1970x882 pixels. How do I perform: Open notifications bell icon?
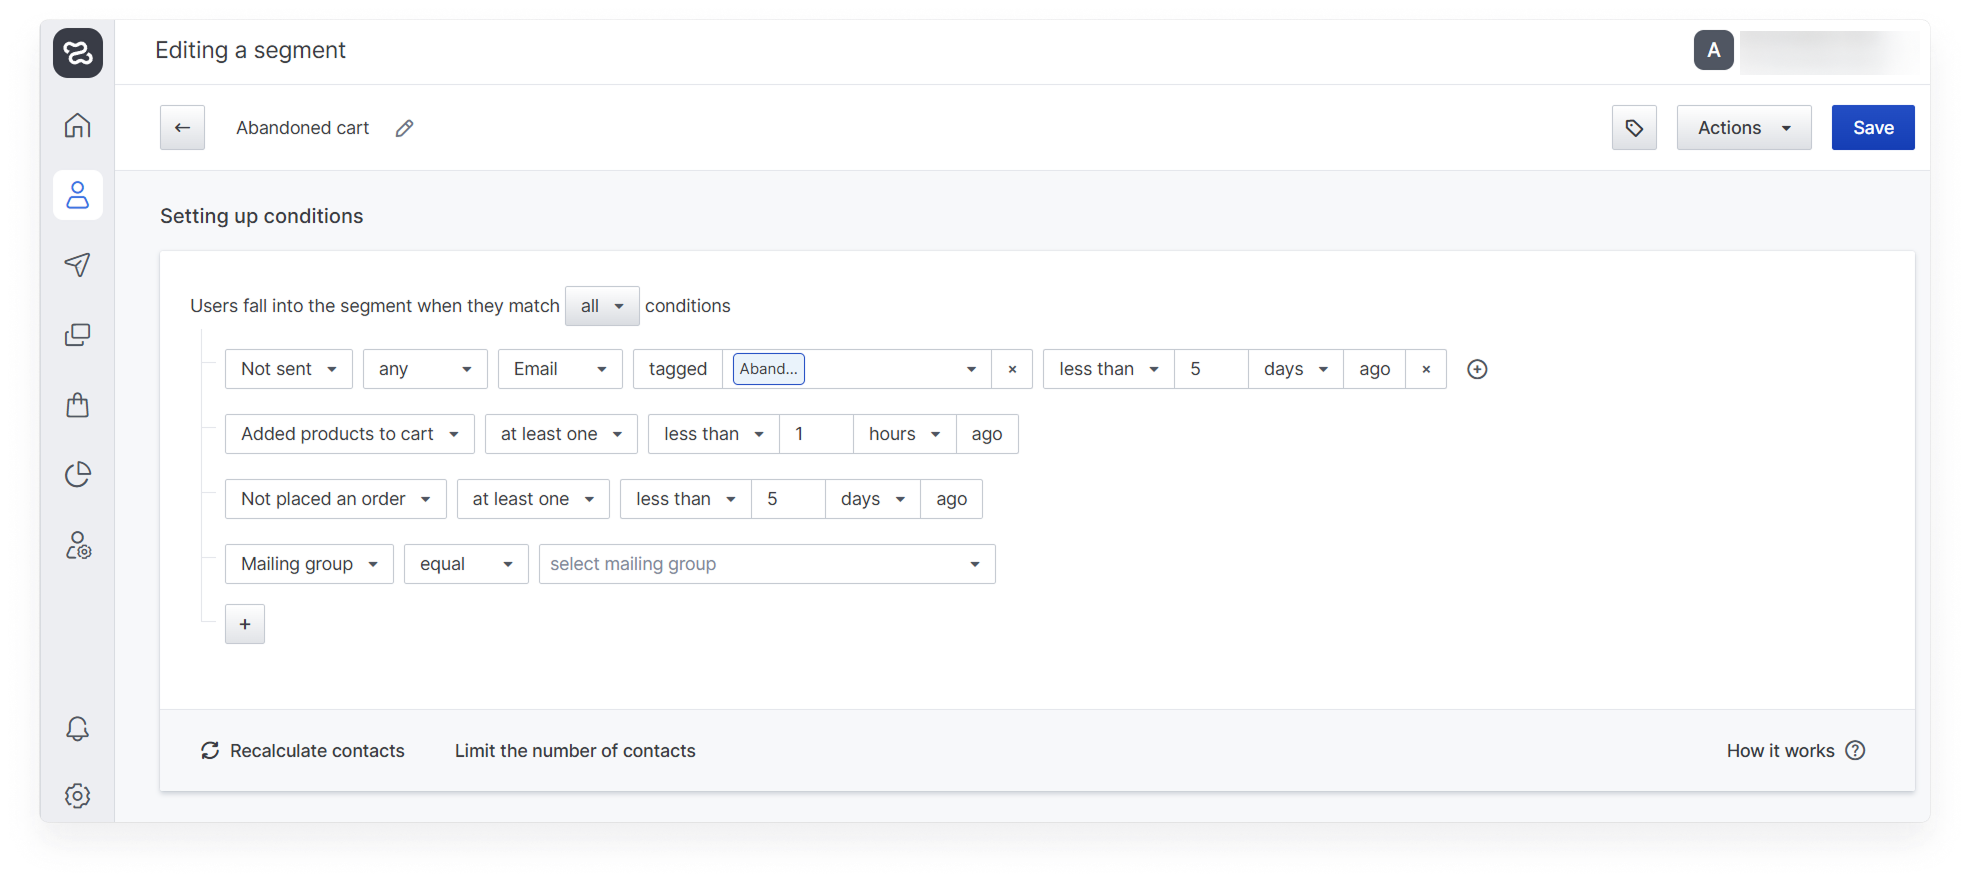click(x=77, y=729)
